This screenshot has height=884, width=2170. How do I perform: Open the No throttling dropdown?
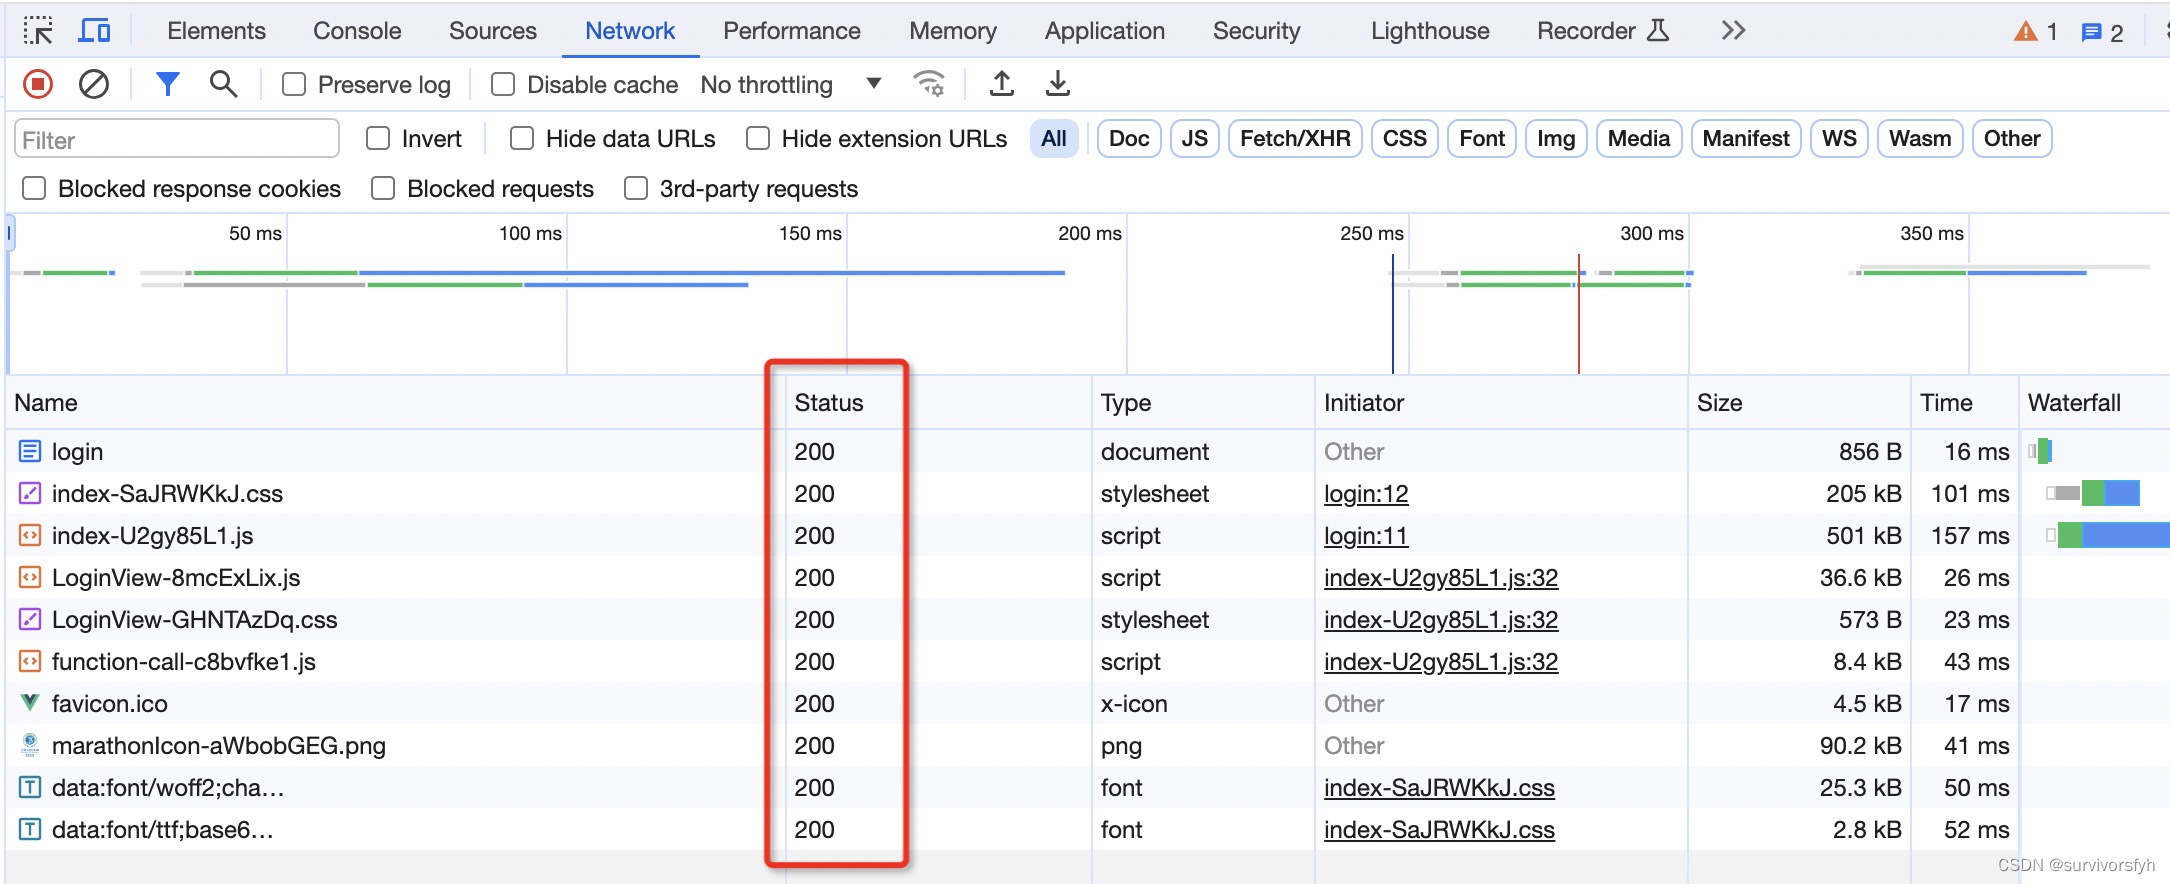[x=791, y=84]
